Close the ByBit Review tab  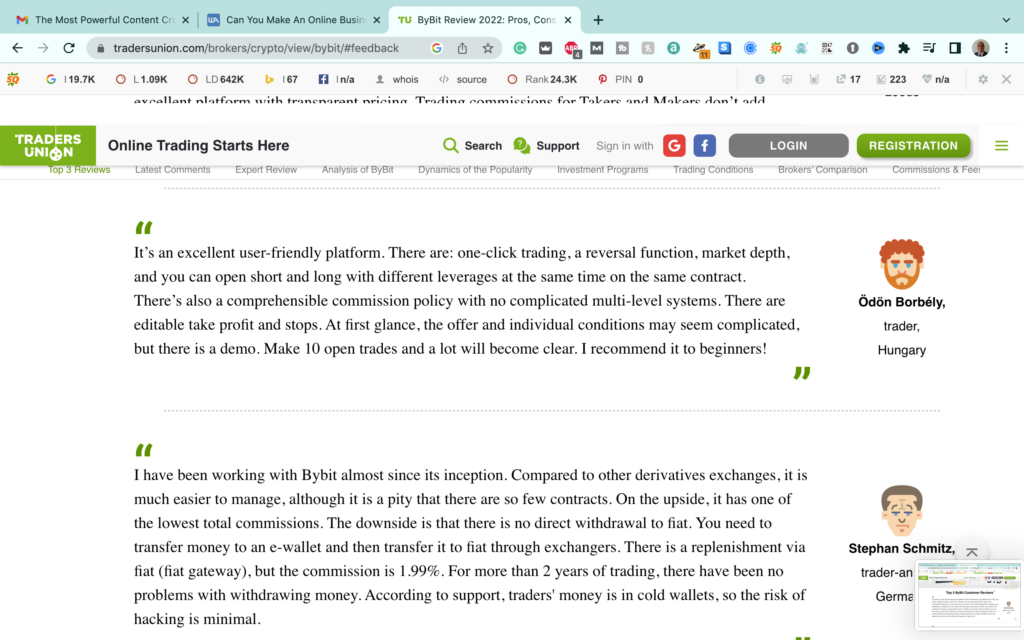(x=568, y=20)
